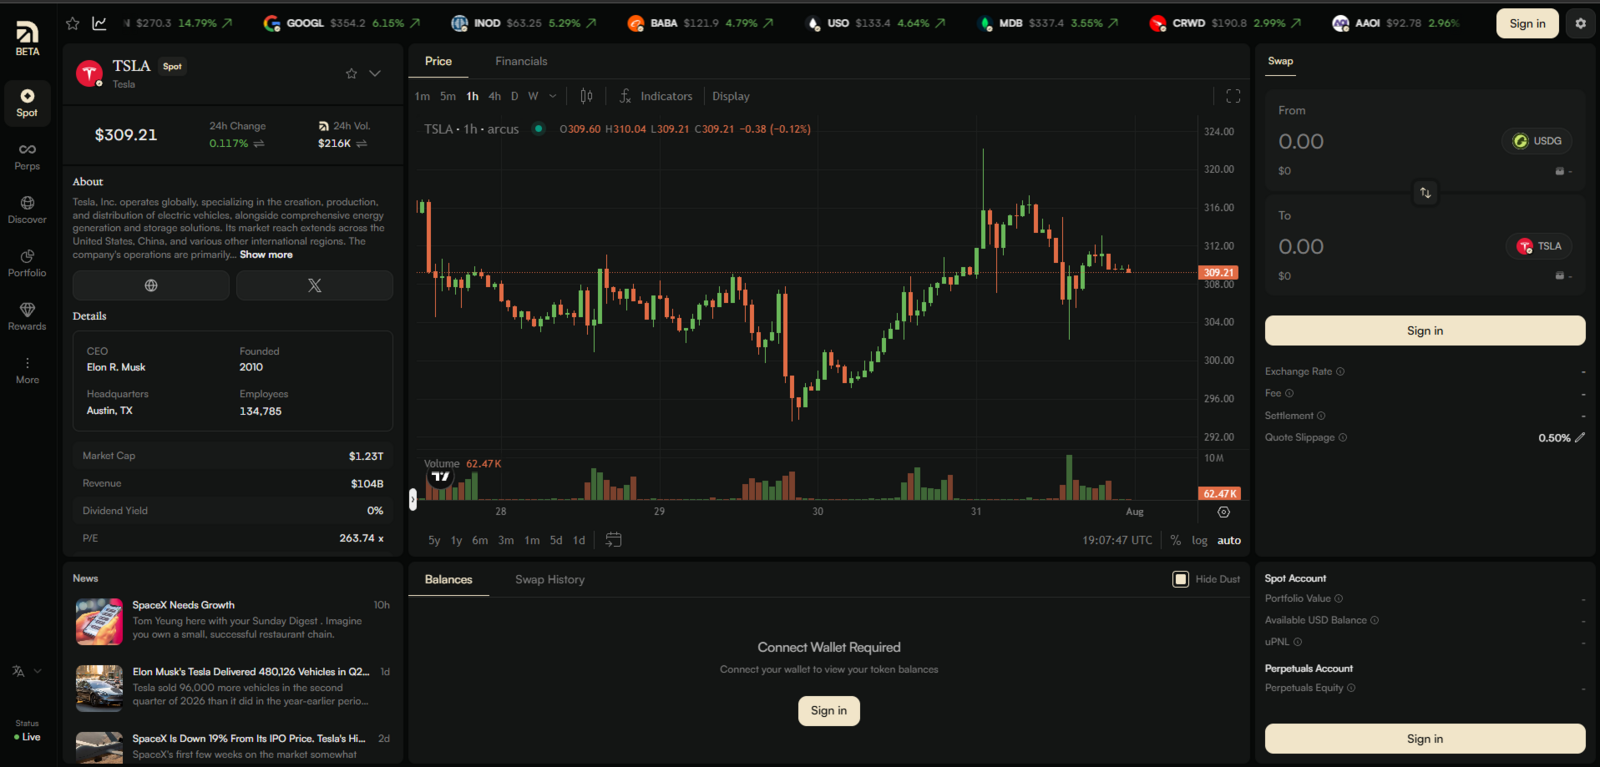This screenshot has width=1600, height=767.
Task: Click the favorites star in ticker bar
Action: [73, 23]
